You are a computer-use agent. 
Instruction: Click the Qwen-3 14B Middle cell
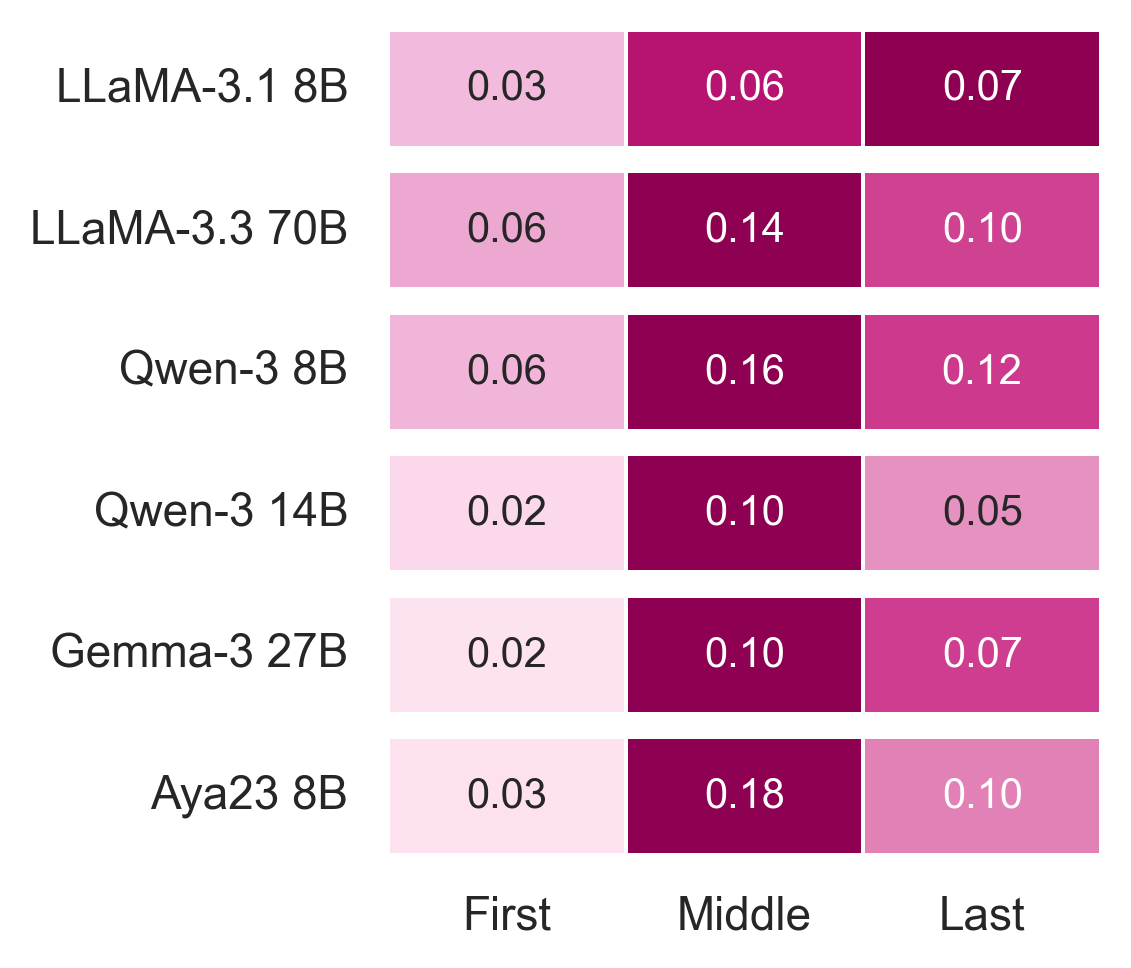pyautogui.click(x=744, y=512)
